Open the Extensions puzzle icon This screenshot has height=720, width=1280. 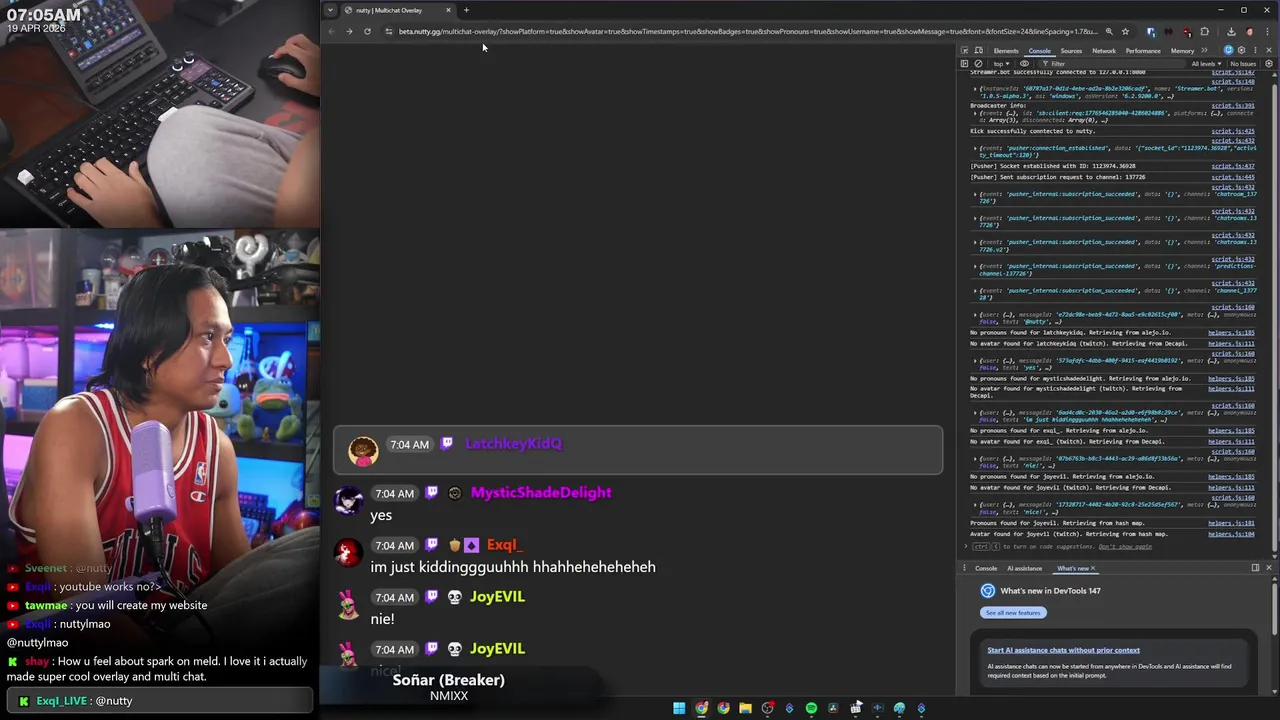[x=1204, y=31]
